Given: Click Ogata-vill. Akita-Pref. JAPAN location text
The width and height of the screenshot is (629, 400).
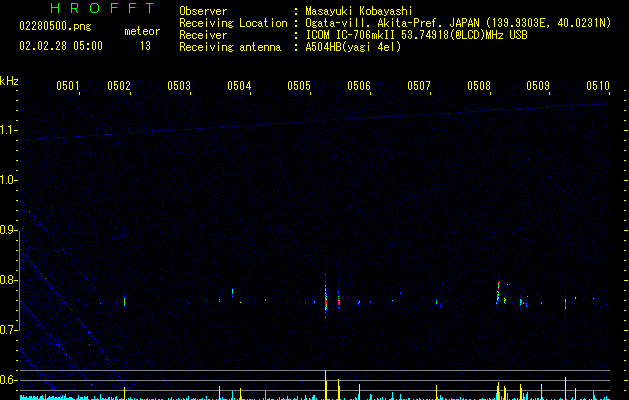Looking at the screenshot, I should 458,23.
